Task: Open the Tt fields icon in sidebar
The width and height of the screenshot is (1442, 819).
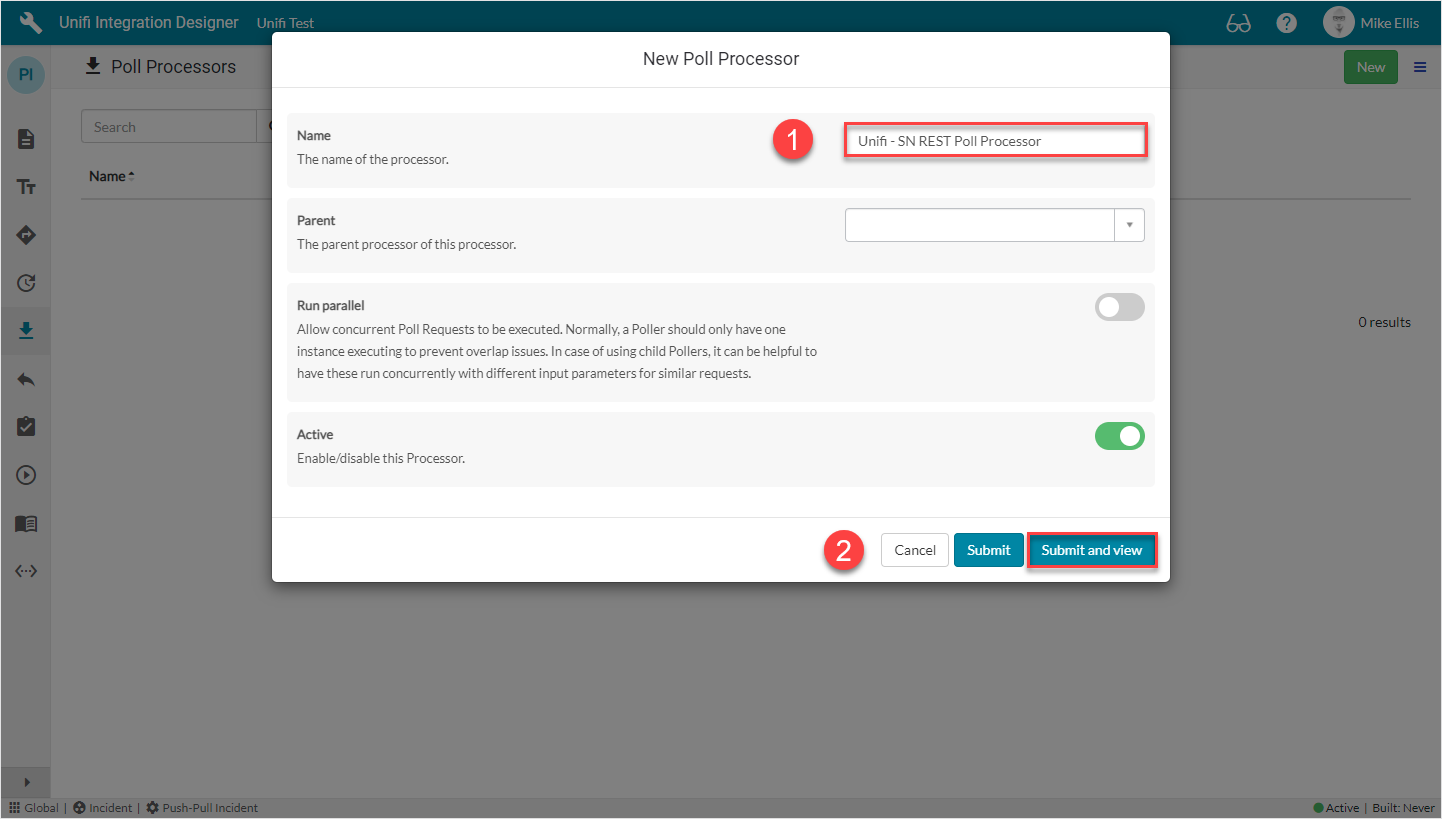Action: coord(25,186)
